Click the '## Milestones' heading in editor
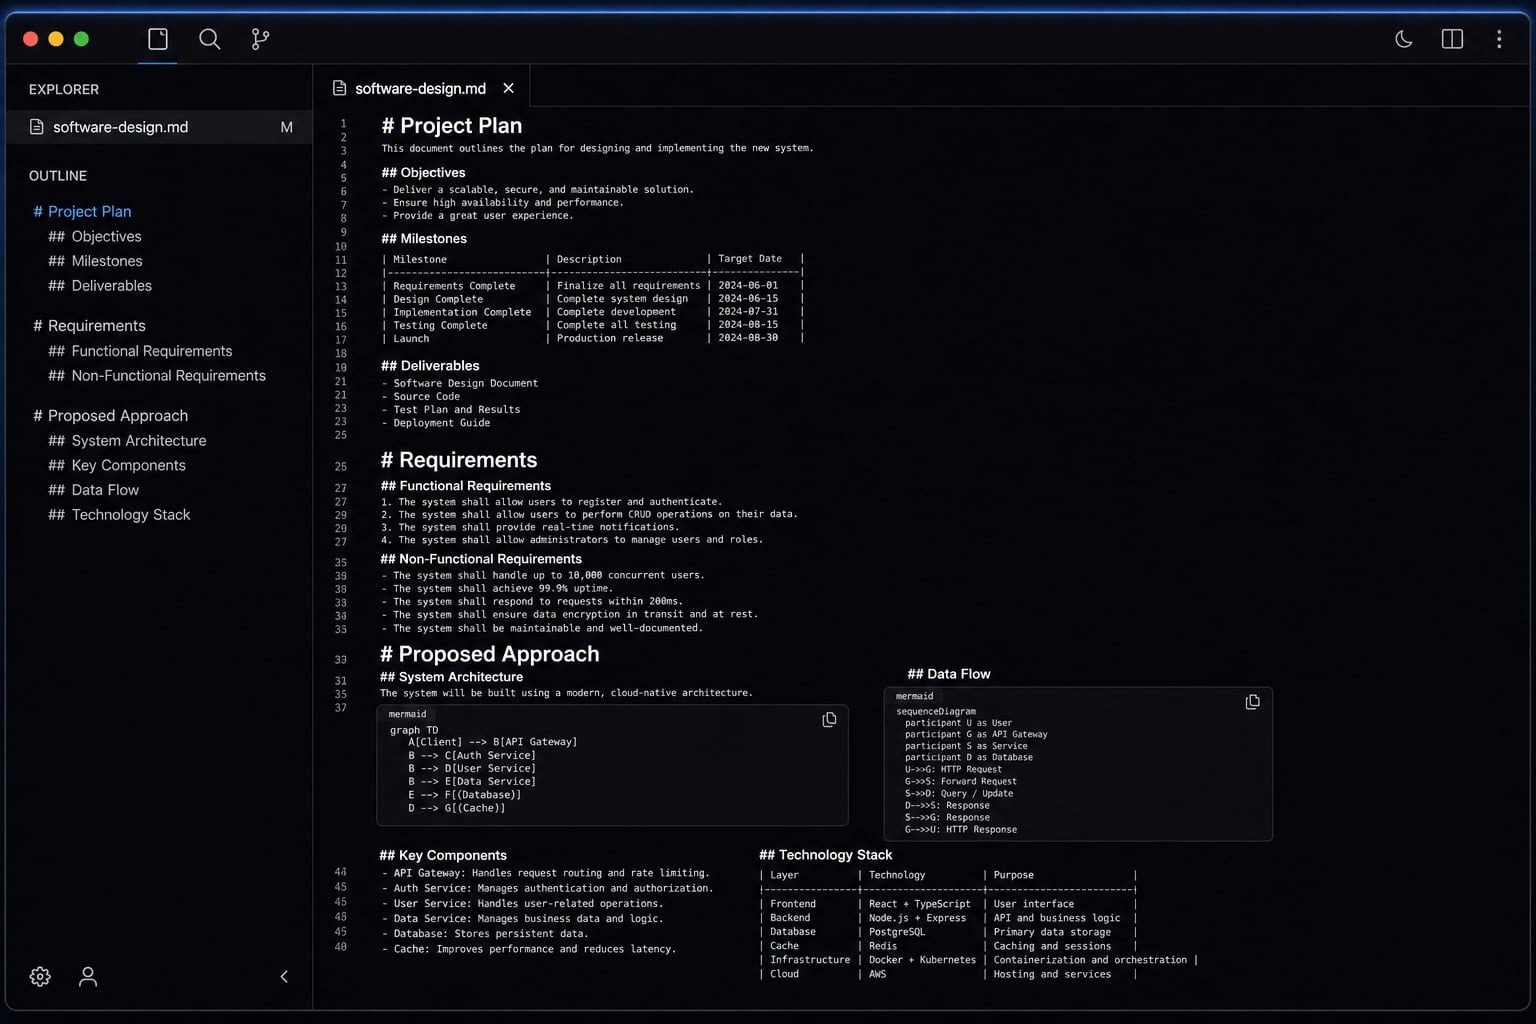 [x=424, y=239]
